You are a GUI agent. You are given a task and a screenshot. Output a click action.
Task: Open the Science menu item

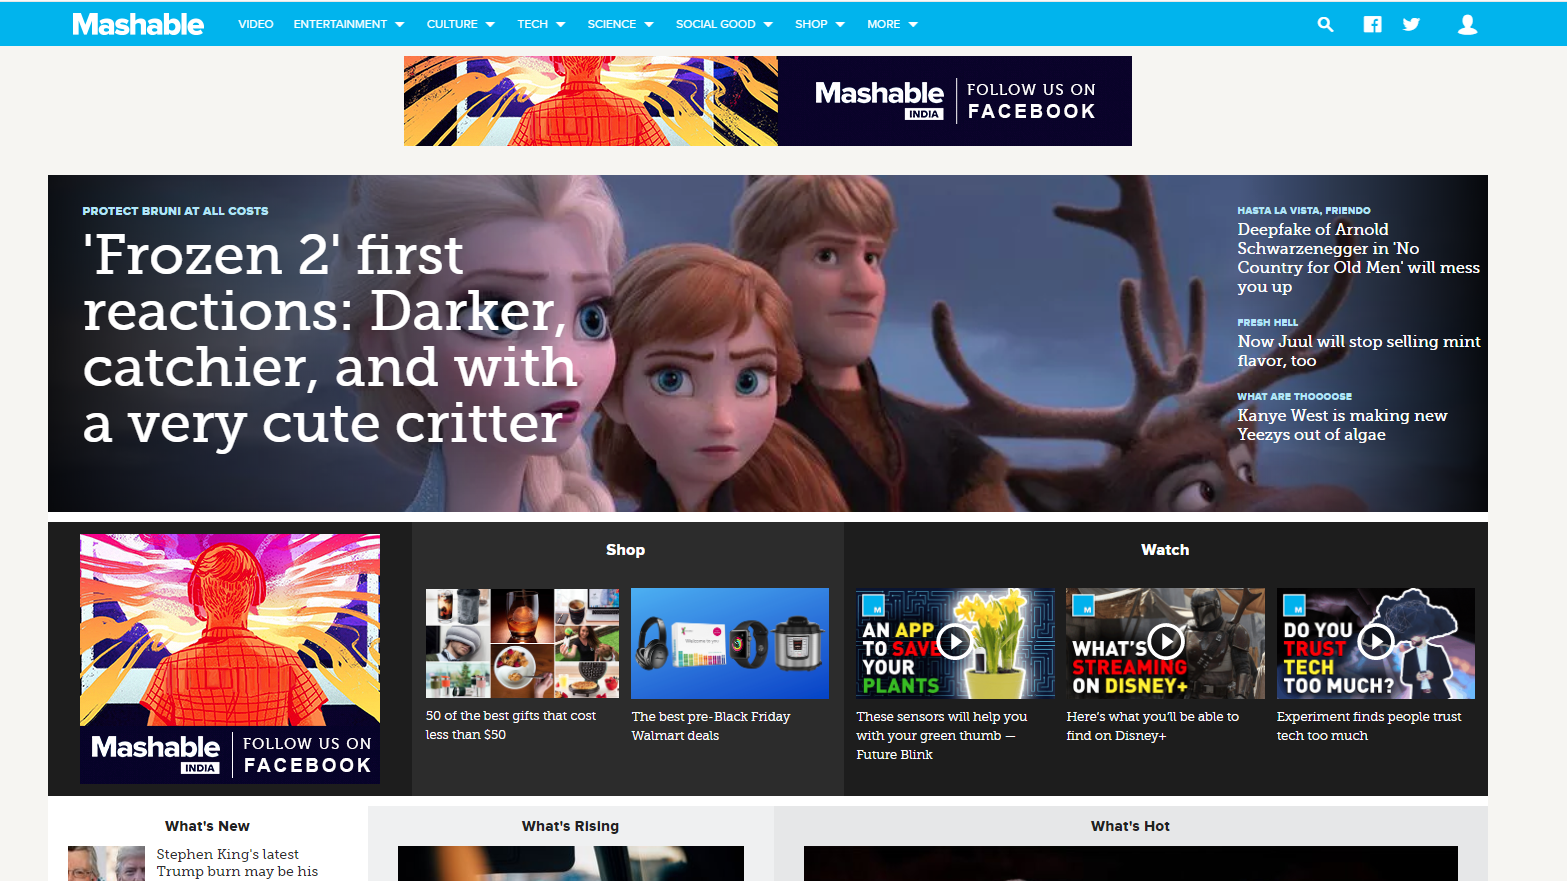(620, 24)
